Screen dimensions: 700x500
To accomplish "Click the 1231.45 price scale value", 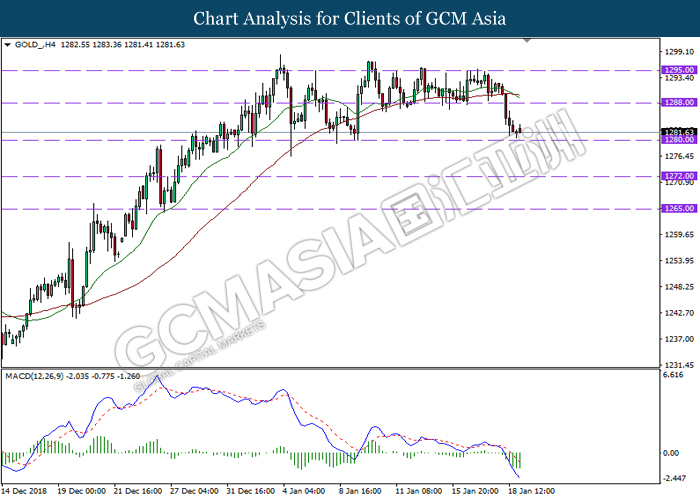I will point(679,365).
